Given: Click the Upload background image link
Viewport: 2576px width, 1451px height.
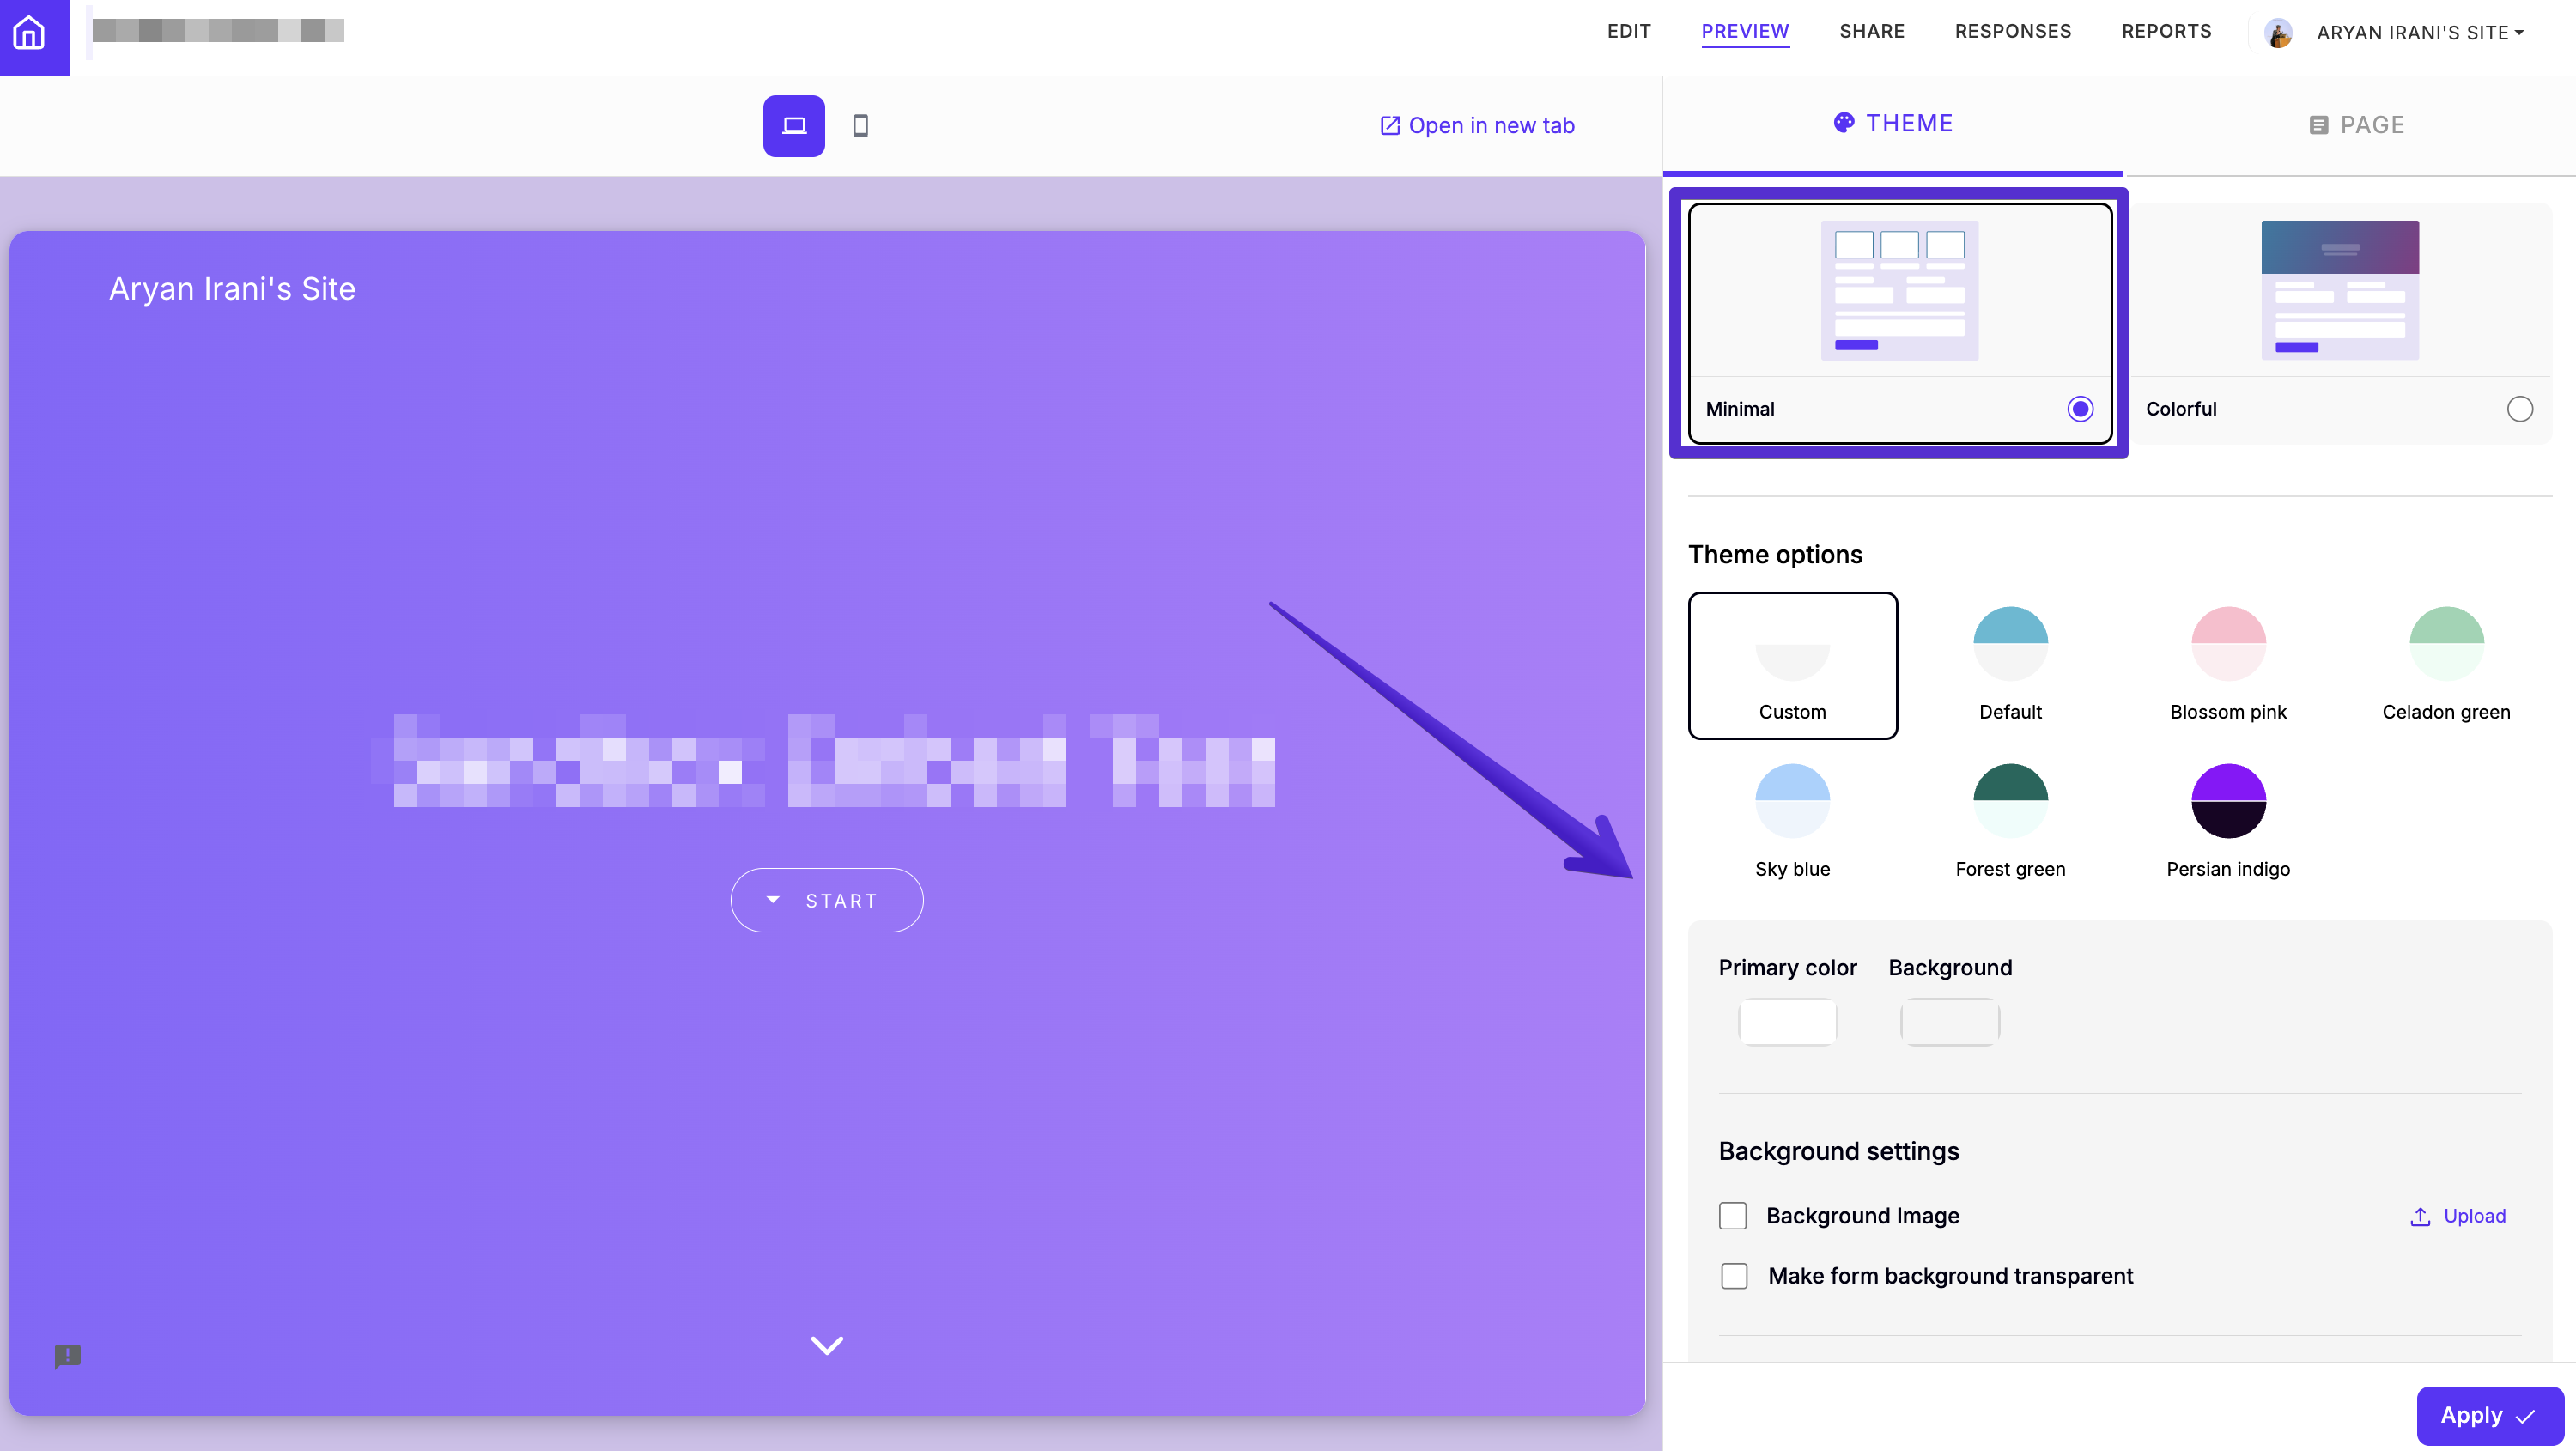Looking at the screenshot, I should [2458, 1216].
